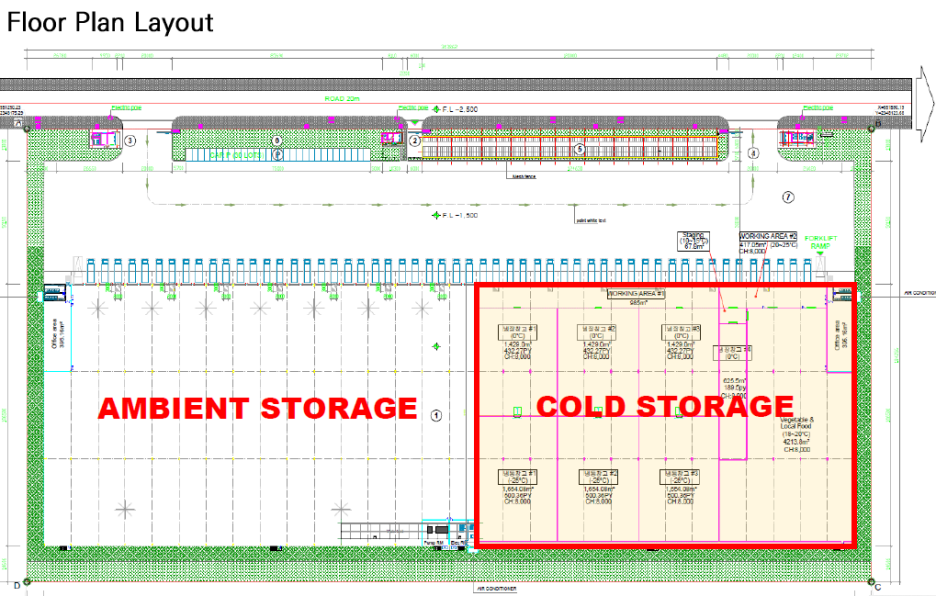The height and width of the screenshot is (597, 936).
Task: Select the "COLD STORAGE" label
Action: (x=665, y=406)
